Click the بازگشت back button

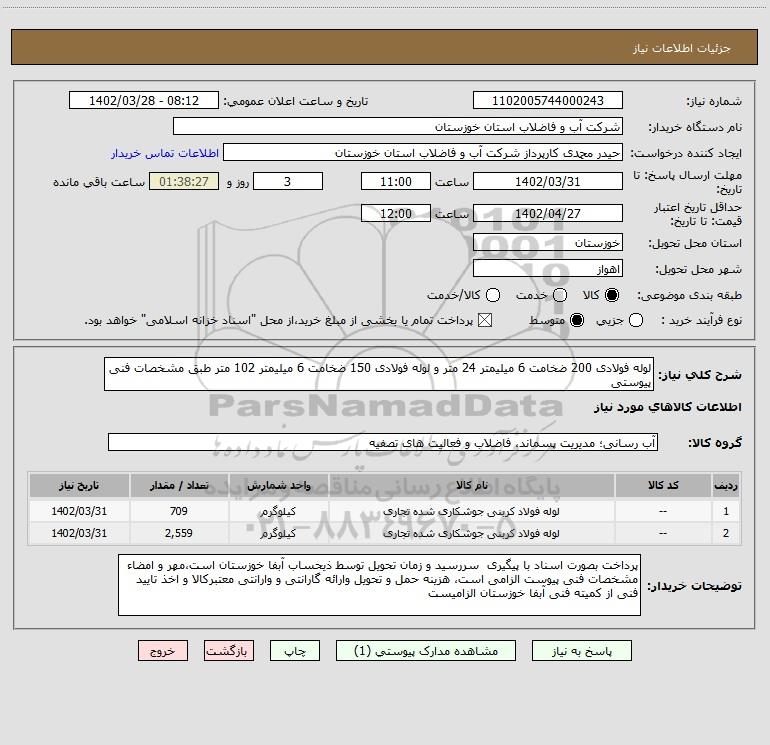[x=229, y=651]
